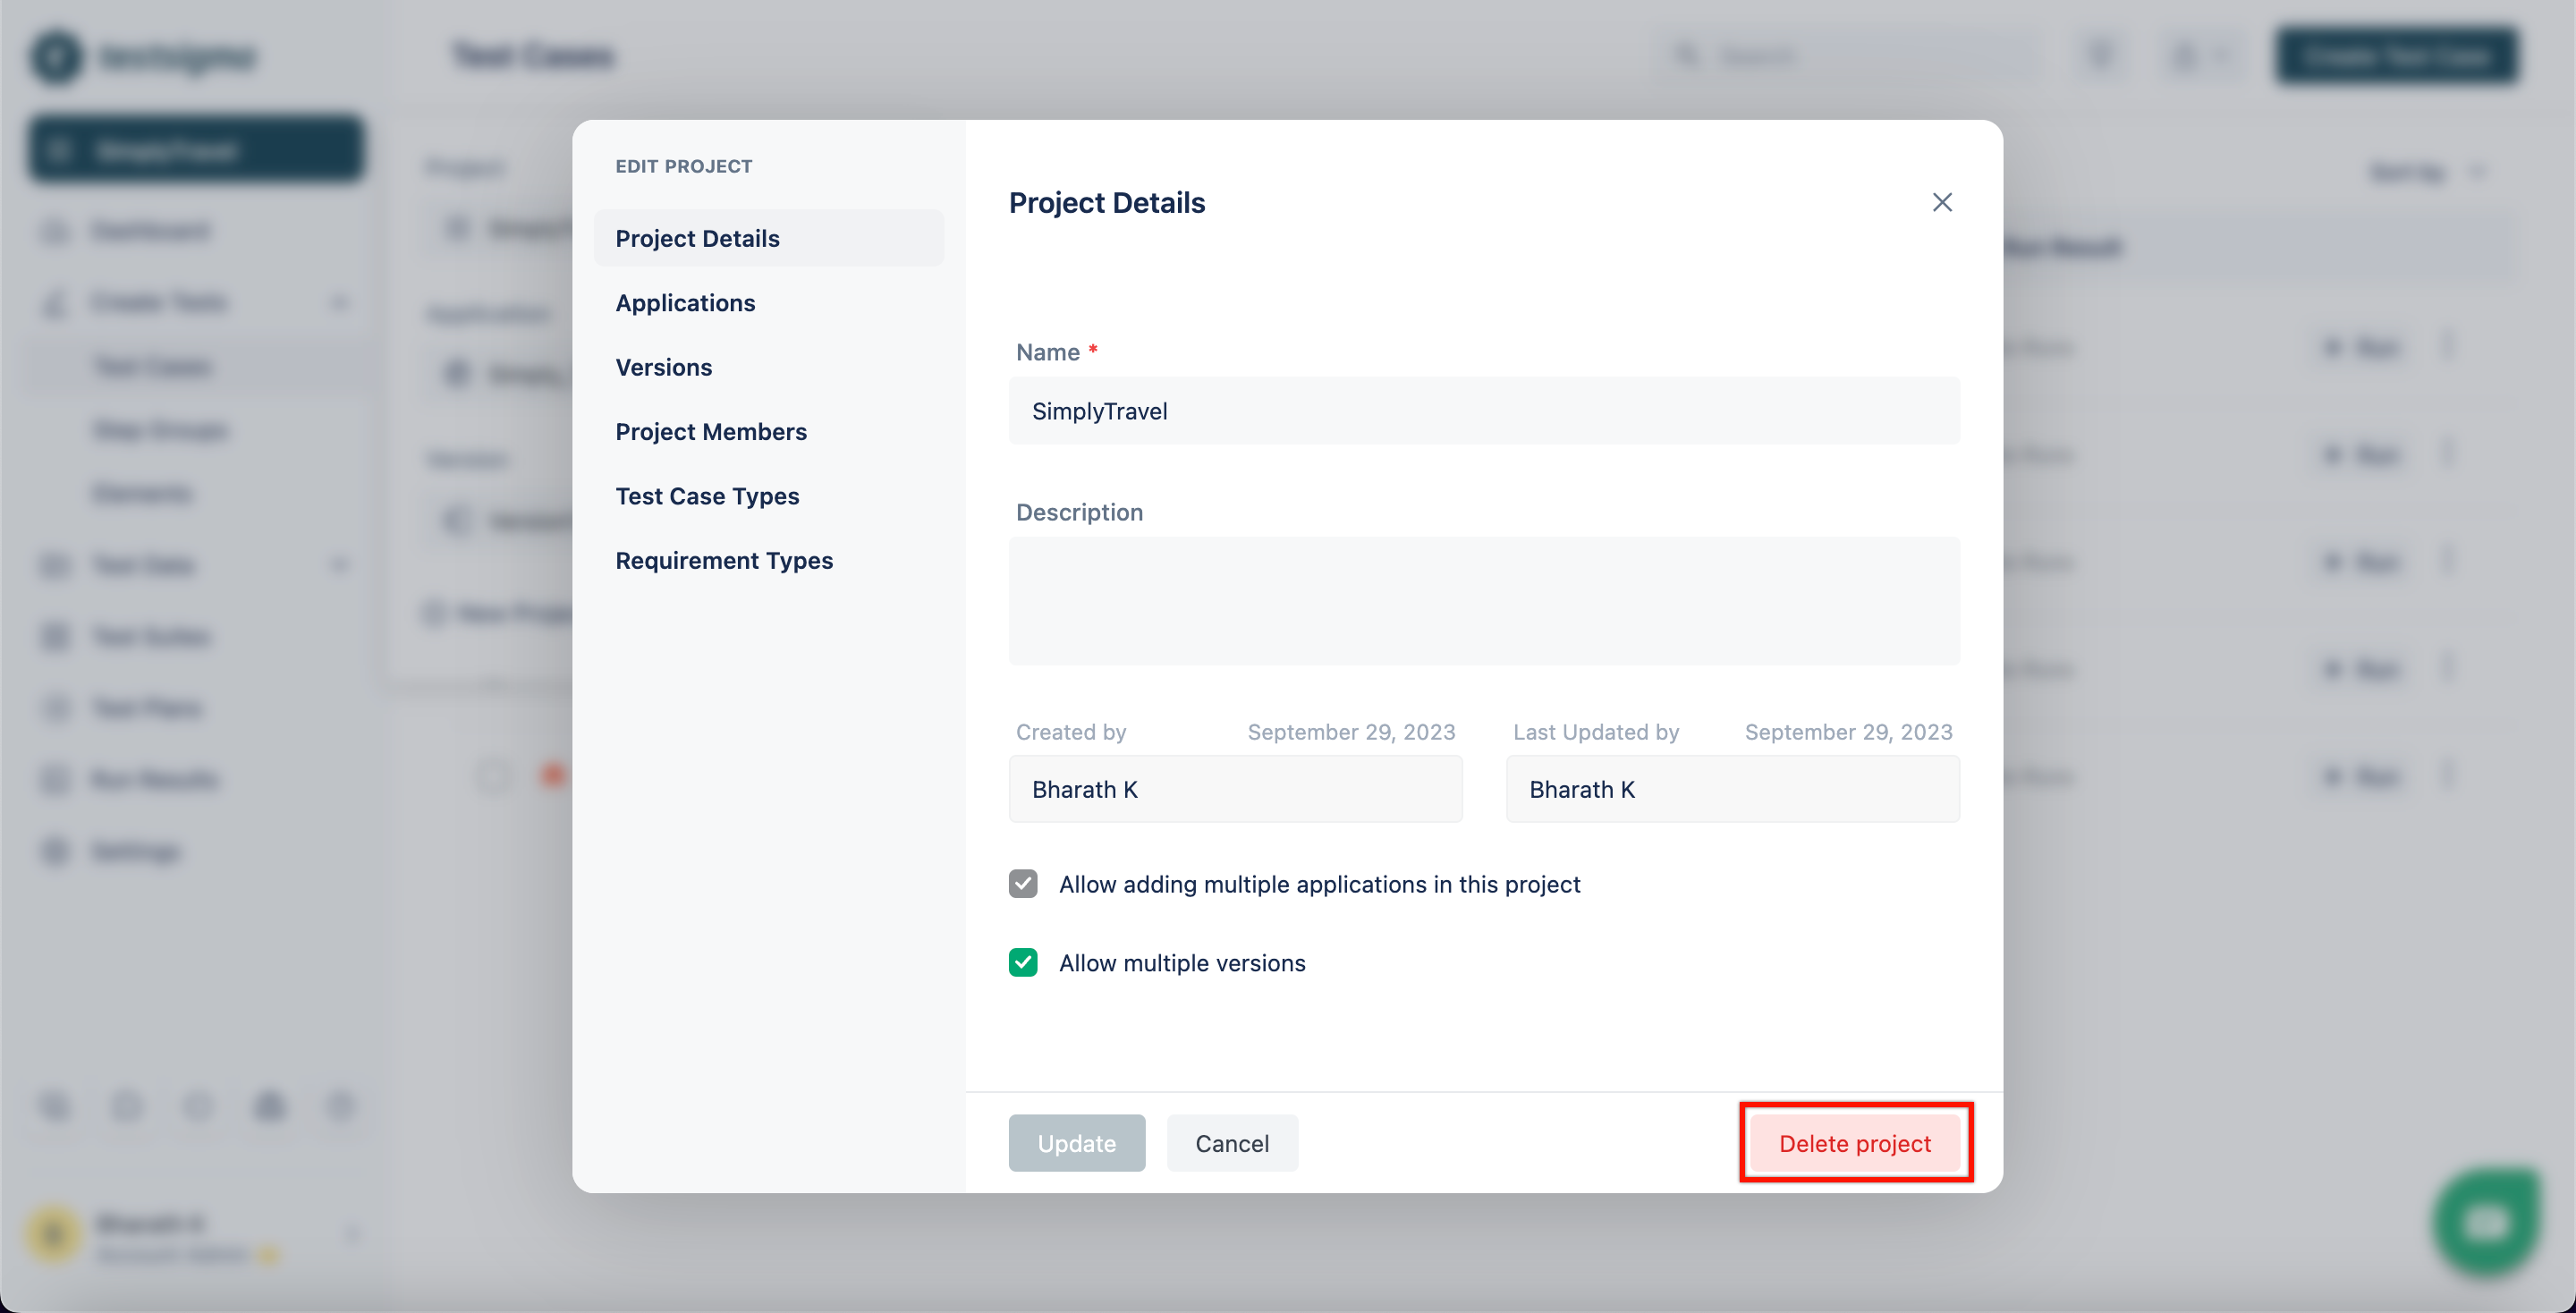Image resolution: width=2576 pixels, height=1313 pixels.
Task: Open Requirement Types configuration tab
Action: (x=723, y=558)
